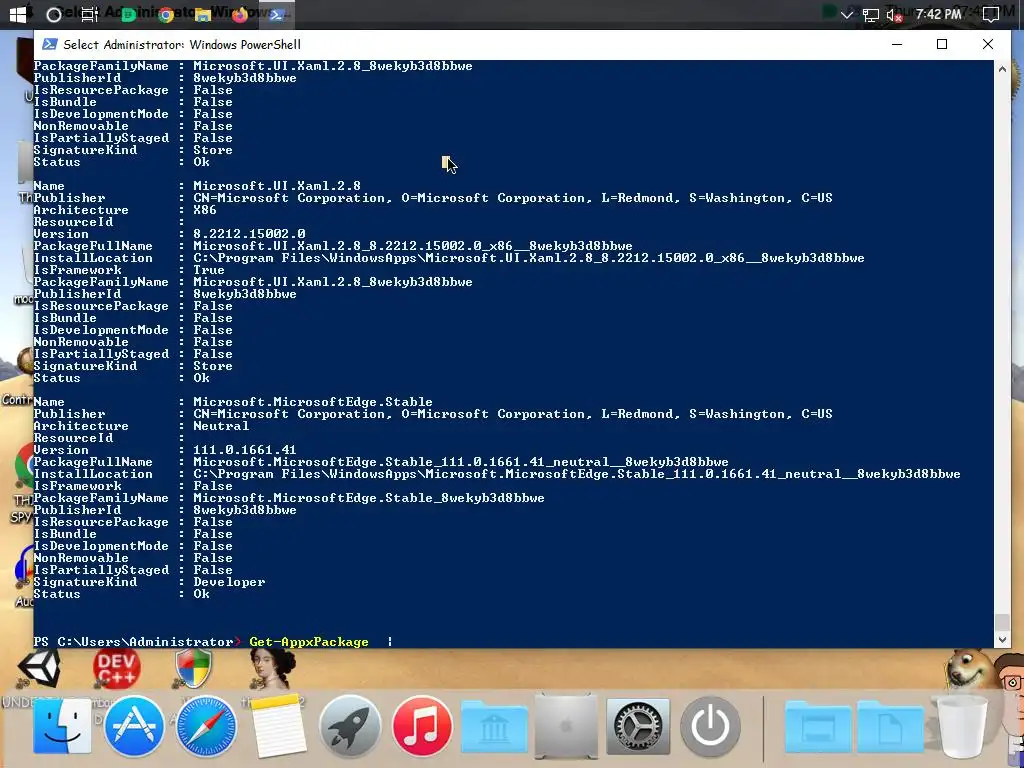The height and width of the screenshot is (768, 1024).
Task: Click the Mac Pro computer dock icon
Action: (566, 726)
